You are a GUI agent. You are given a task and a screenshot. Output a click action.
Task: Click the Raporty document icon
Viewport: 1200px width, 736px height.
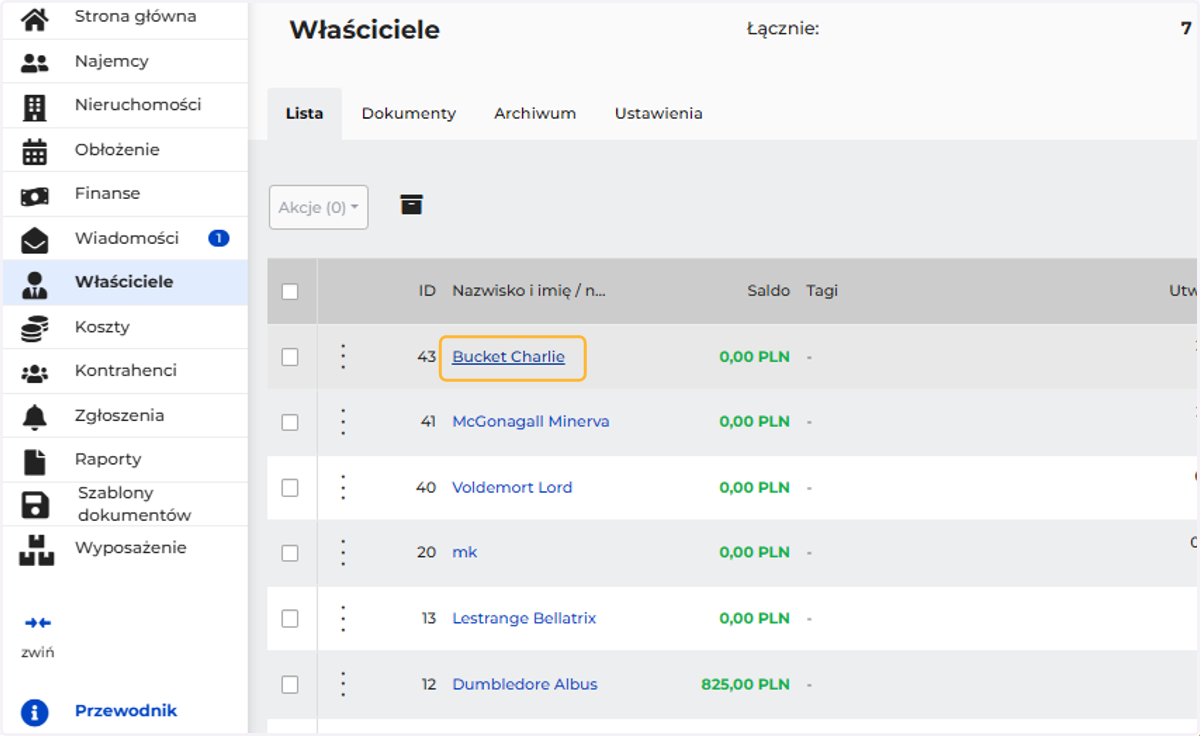tap(35, 461)
